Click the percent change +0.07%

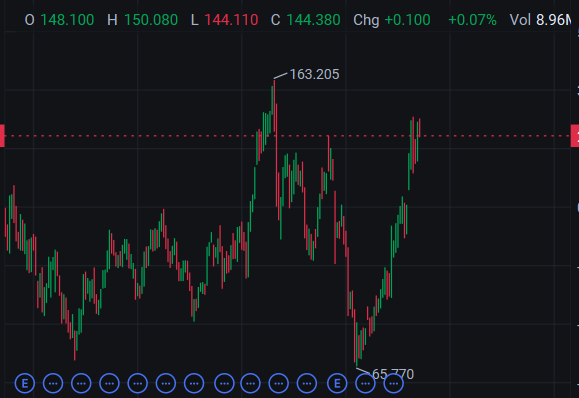[472, 20]
